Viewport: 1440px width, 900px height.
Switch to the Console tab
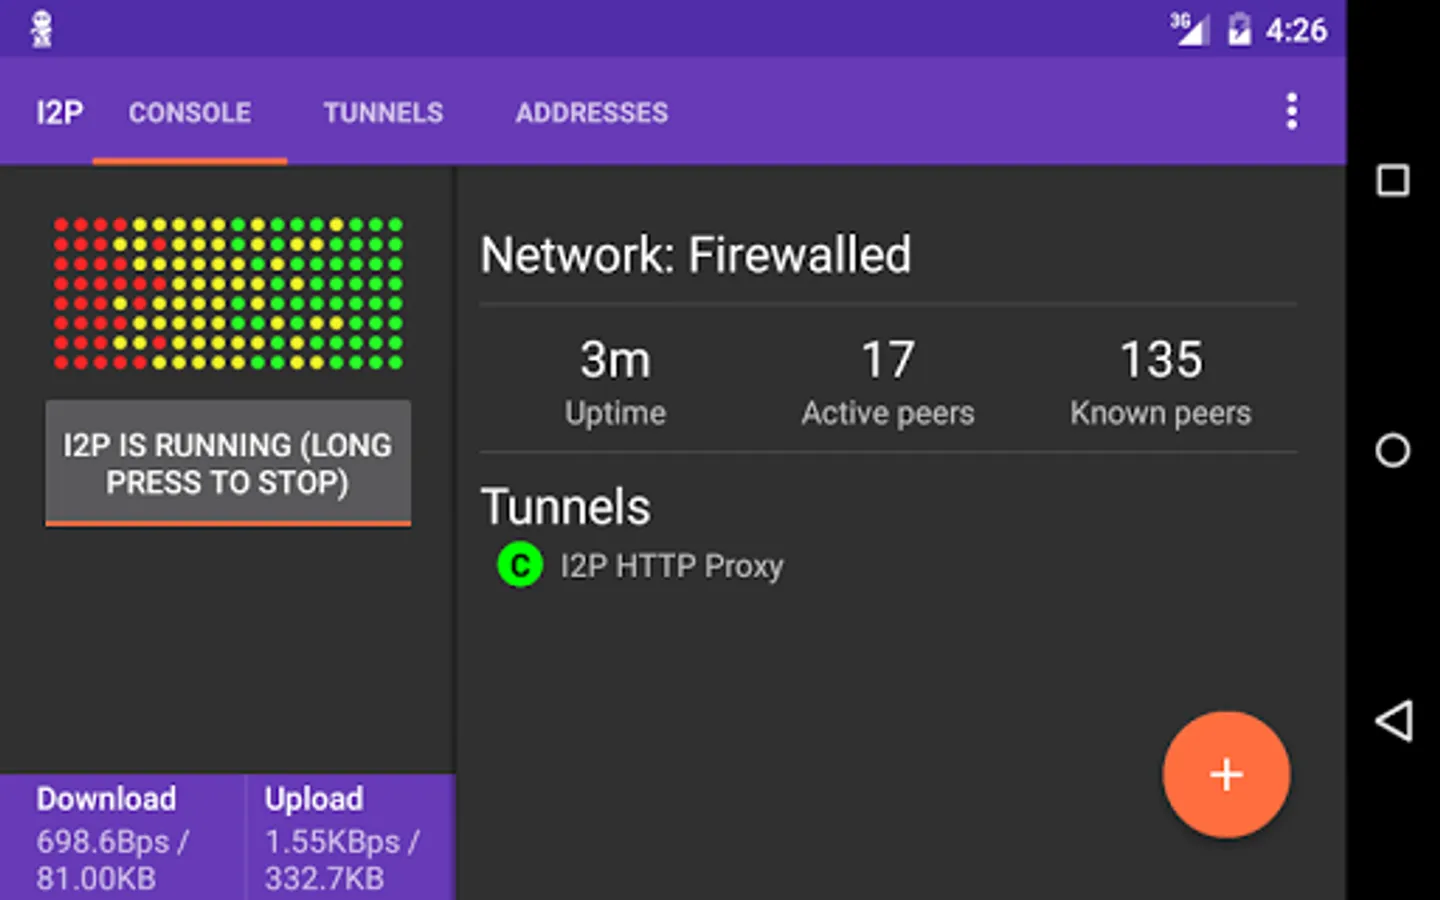[x=190, y=112]
